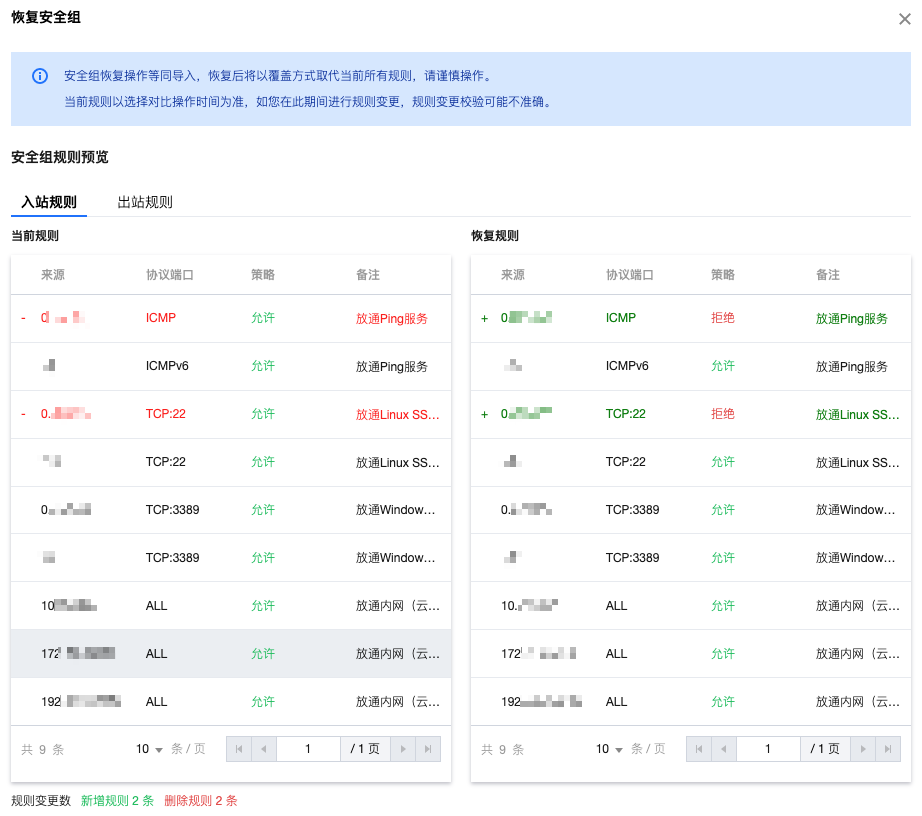This screenshot has height=816, width=922.
Task: Click the 删除规则 2 条 summary text
Action: pos(201,801)
